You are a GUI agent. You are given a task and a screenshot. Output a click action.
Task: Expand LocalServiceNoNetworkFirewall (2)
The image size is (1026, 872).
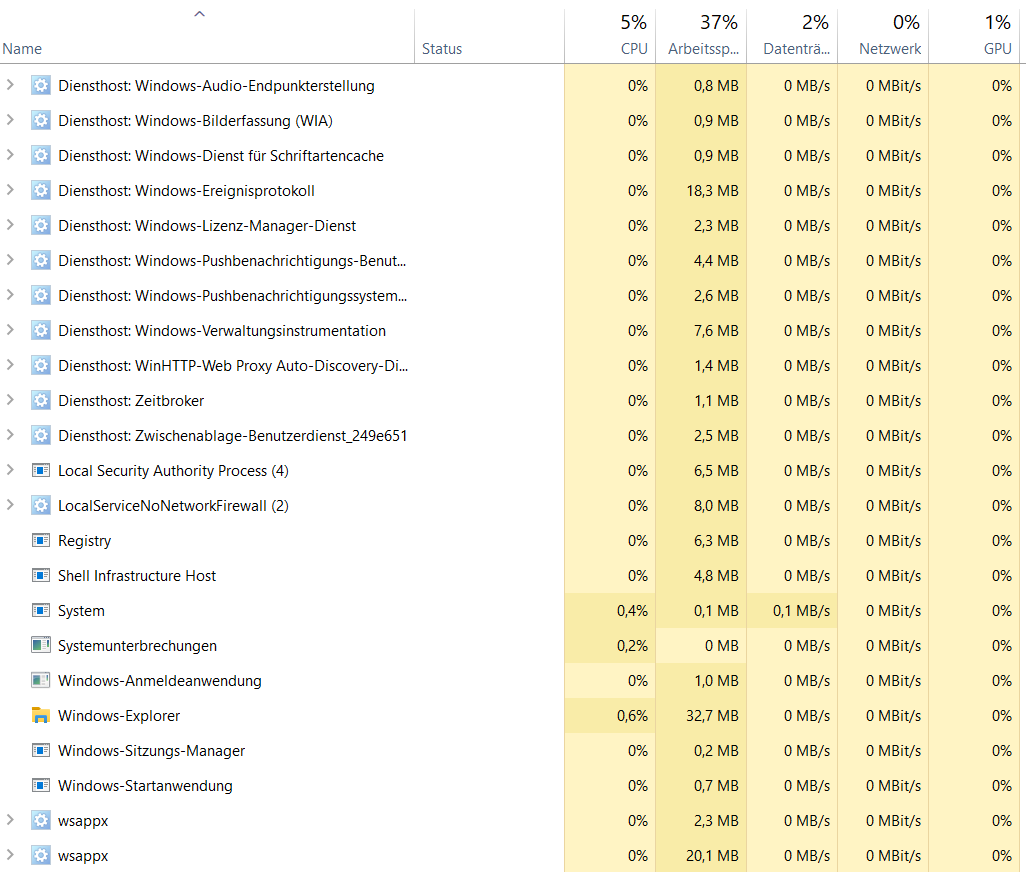click(10, 505)
